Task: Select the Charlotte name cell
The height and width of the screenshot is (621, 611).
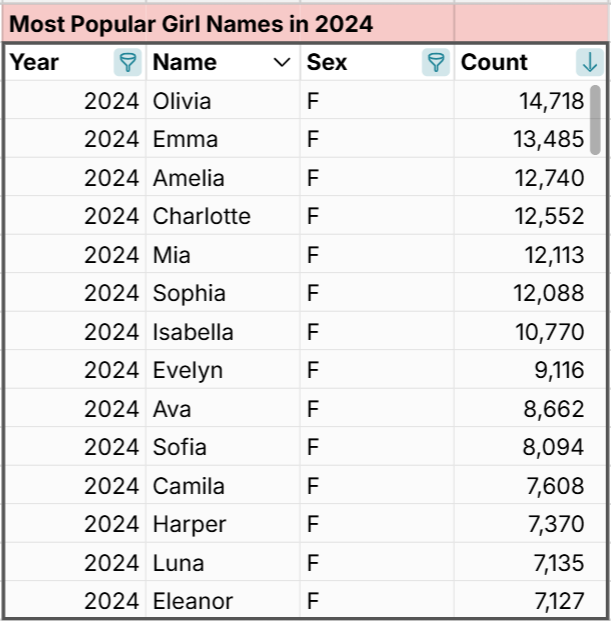Action: [x=202, y=216]
